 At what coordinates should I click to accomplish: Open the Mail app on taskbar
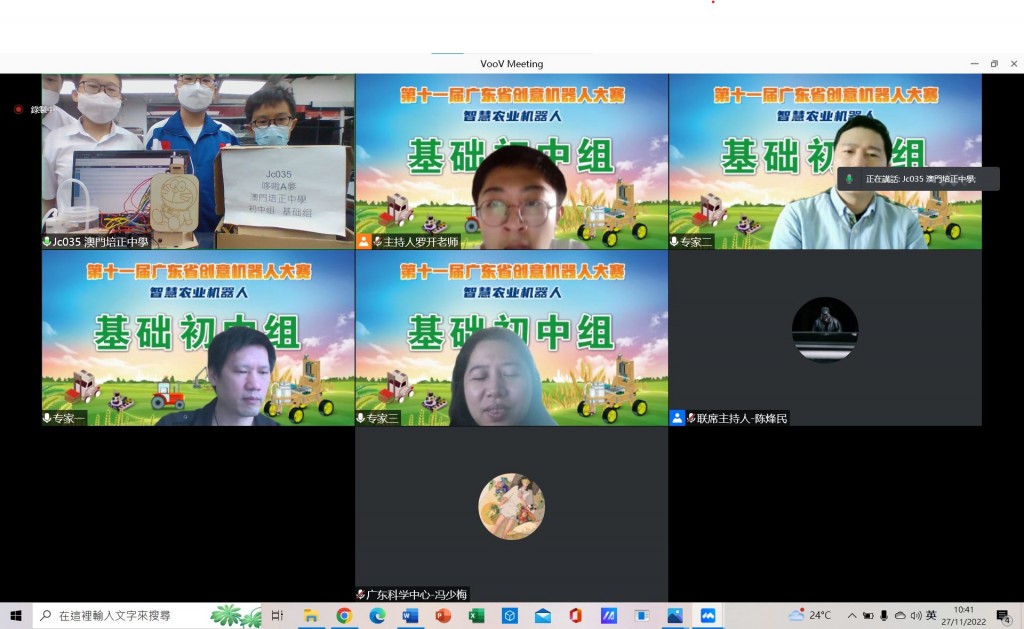(542, 616)
